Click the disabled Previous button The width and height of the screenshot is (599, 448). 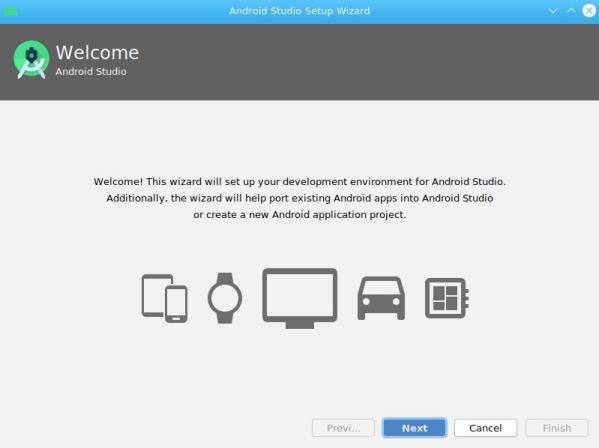343,428
